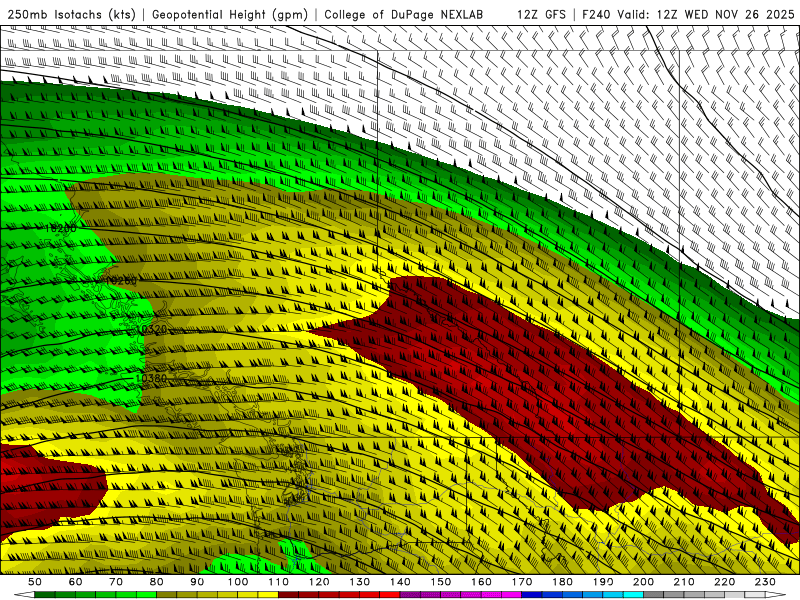Screen dimensions: 800x600
Task: Click the colorbar label '140'
Action: click(x=400, y=582)
